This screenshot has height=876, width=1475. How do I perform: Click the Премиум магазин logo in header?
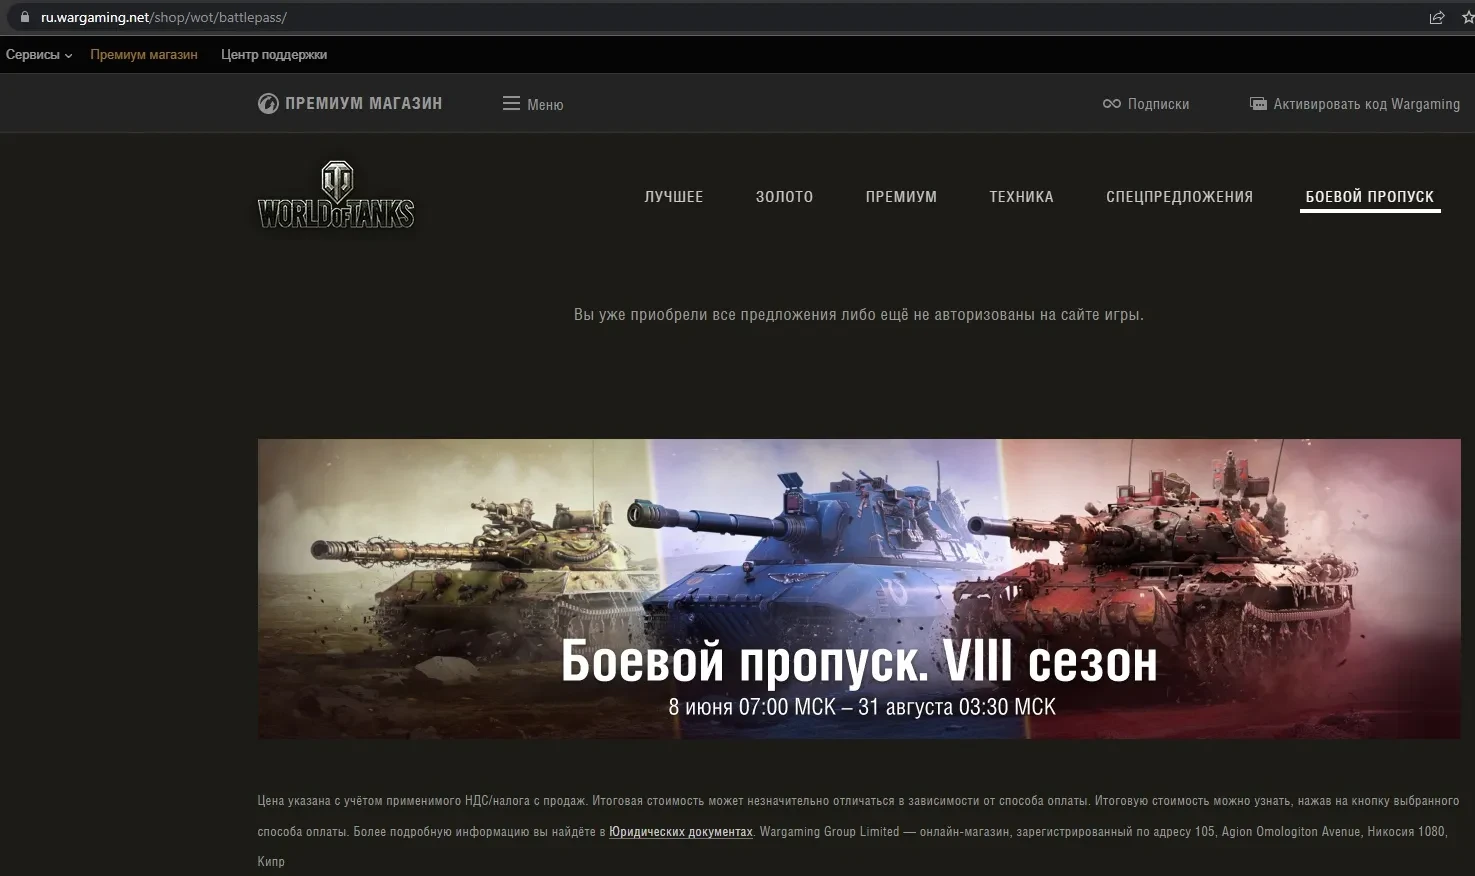click(x=350, y=103)
